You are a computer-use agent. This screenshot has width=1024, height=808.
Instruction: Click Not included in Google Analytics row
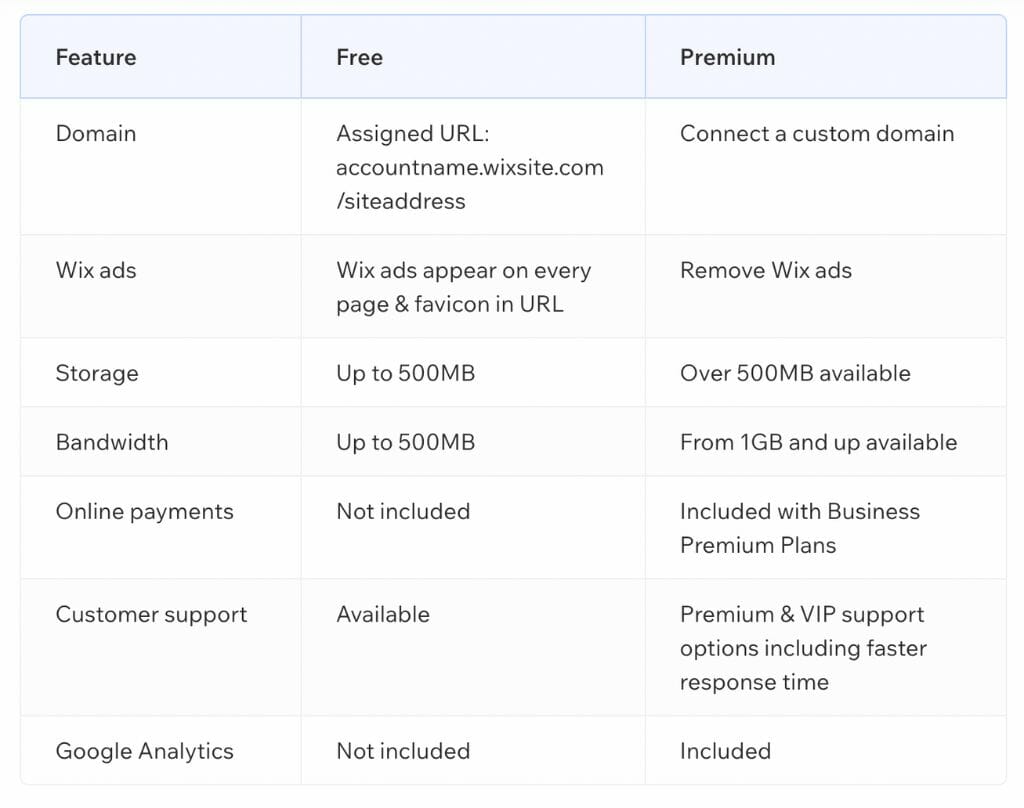tap(403, 751)
